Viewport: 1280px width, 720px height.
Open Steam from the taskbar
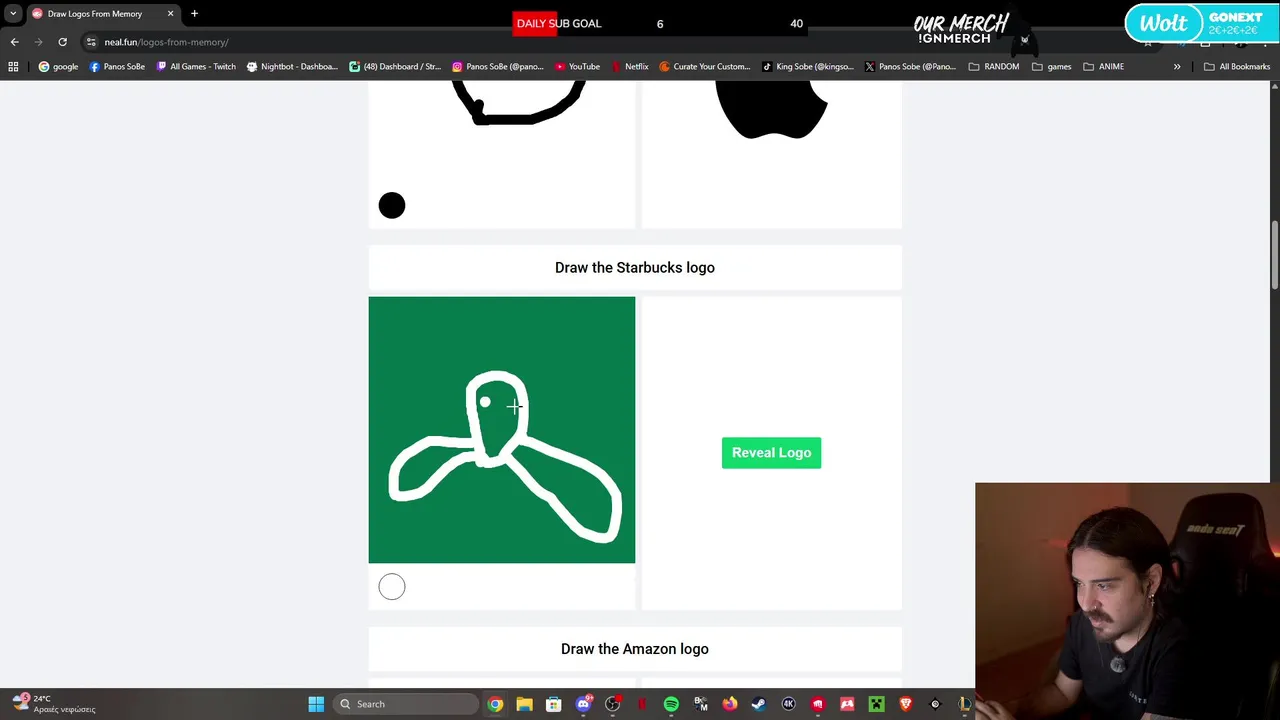click(x=759, y=704)
